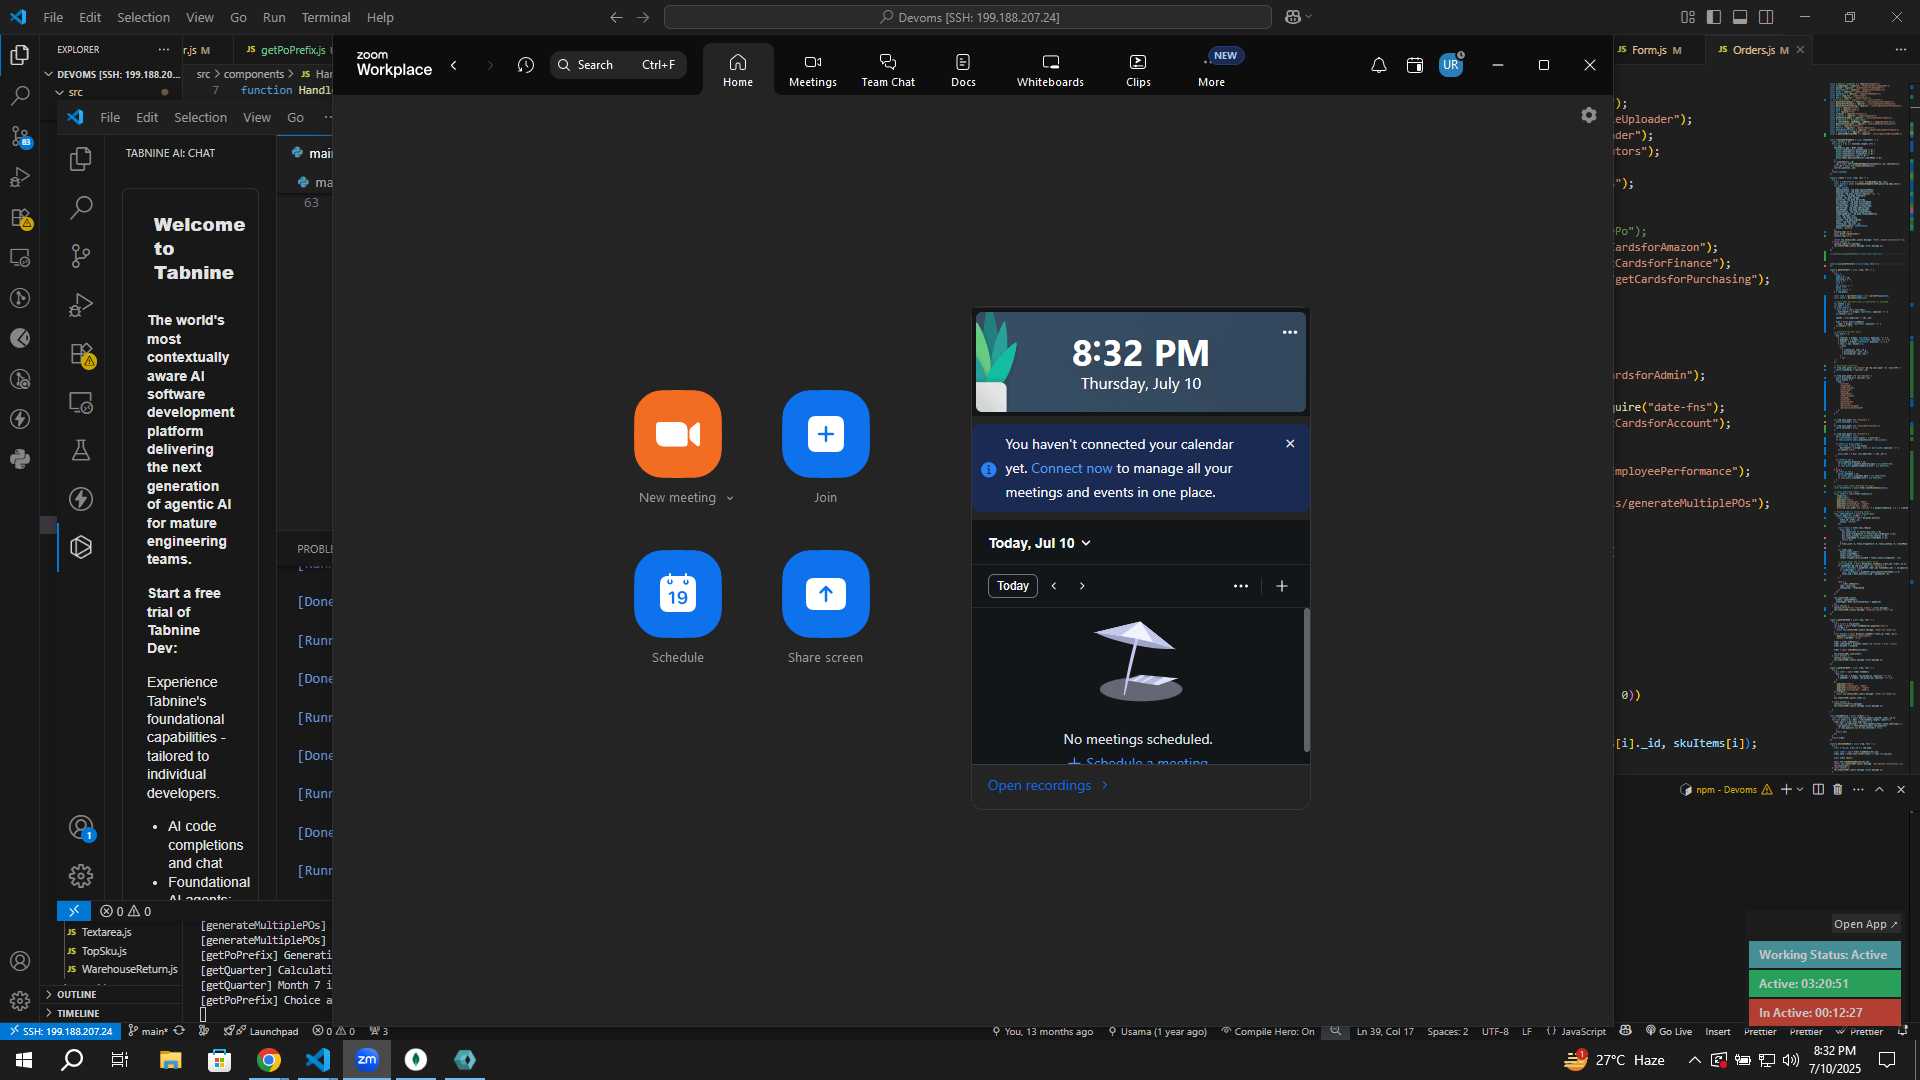Add event with plus in calendar
Screen dimensions: 1920x1080
pos(1282,586)
